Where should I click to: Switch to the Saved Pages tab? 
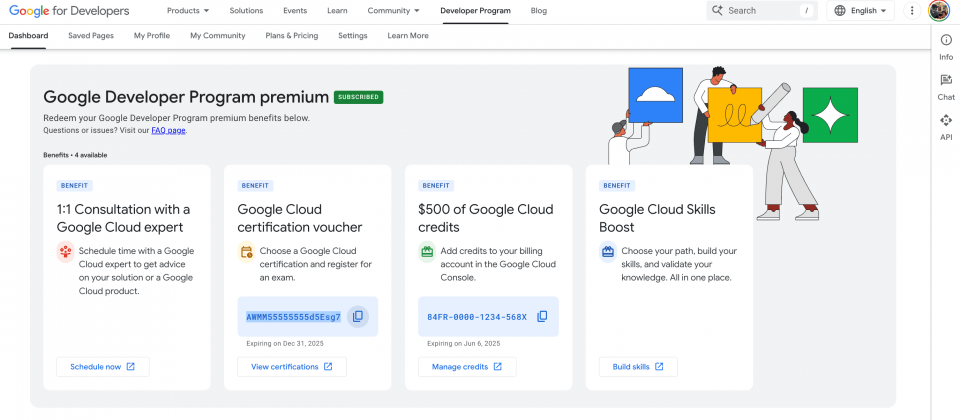[91, 36]
